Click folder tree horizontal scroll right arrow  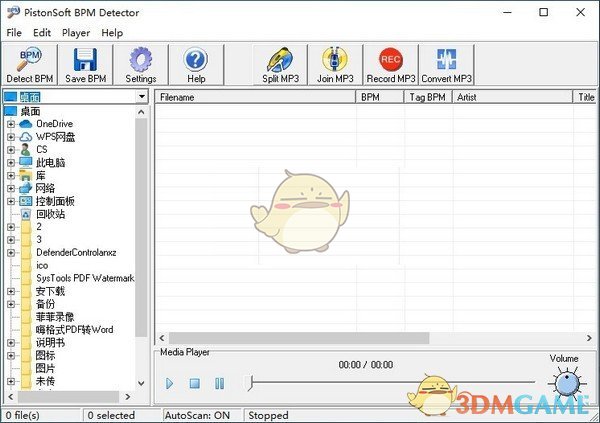(x=128, y=397)
